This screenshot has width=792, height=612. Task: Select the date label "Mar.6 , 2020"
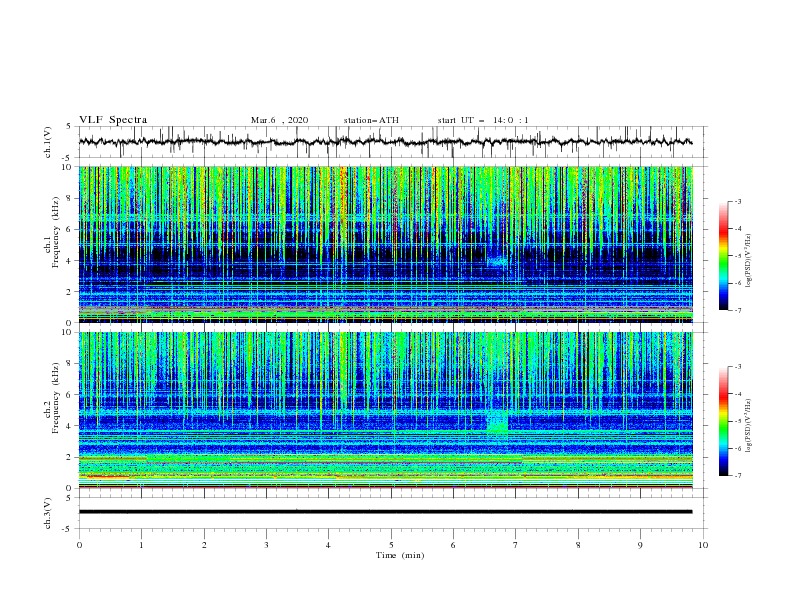279,120
